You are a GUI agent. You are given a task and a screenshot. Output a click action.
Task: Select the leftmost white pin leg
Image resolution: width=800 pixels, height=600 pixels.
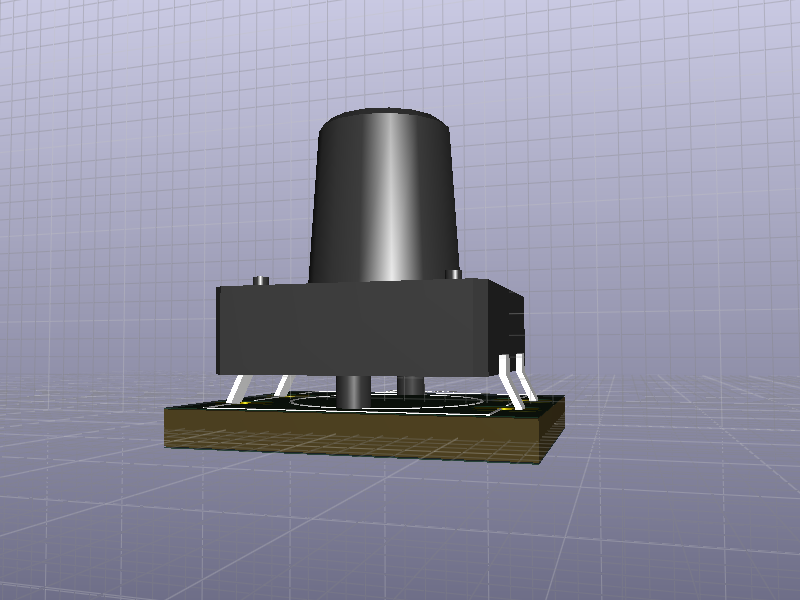coord(239,389)
